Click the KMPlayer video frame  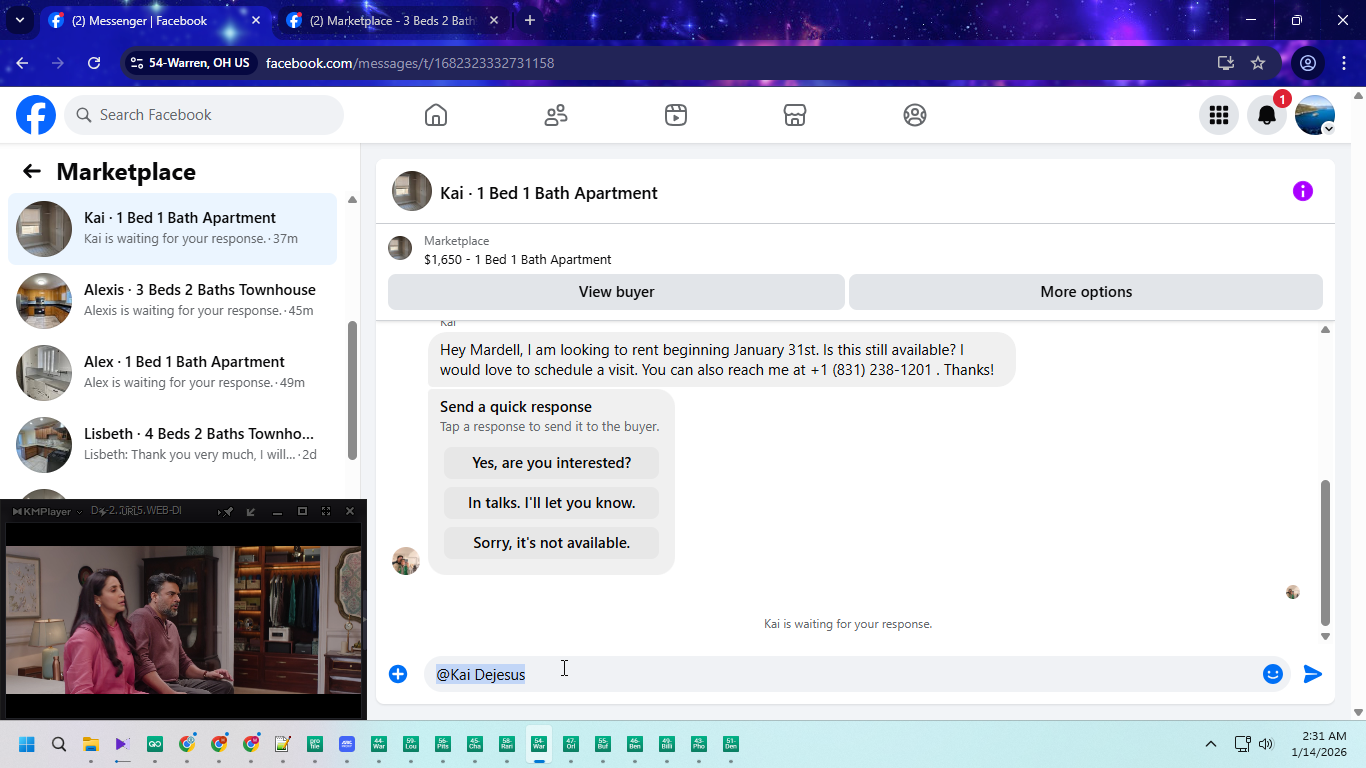(x=184, y=620)
